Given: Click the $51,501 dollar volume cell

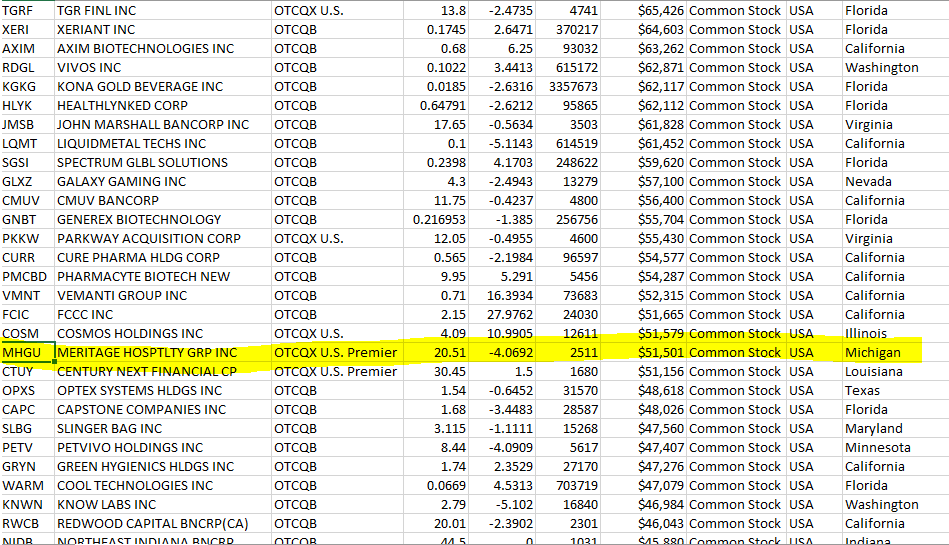Looking at the screenshot, I should click(x=643, y=352).
